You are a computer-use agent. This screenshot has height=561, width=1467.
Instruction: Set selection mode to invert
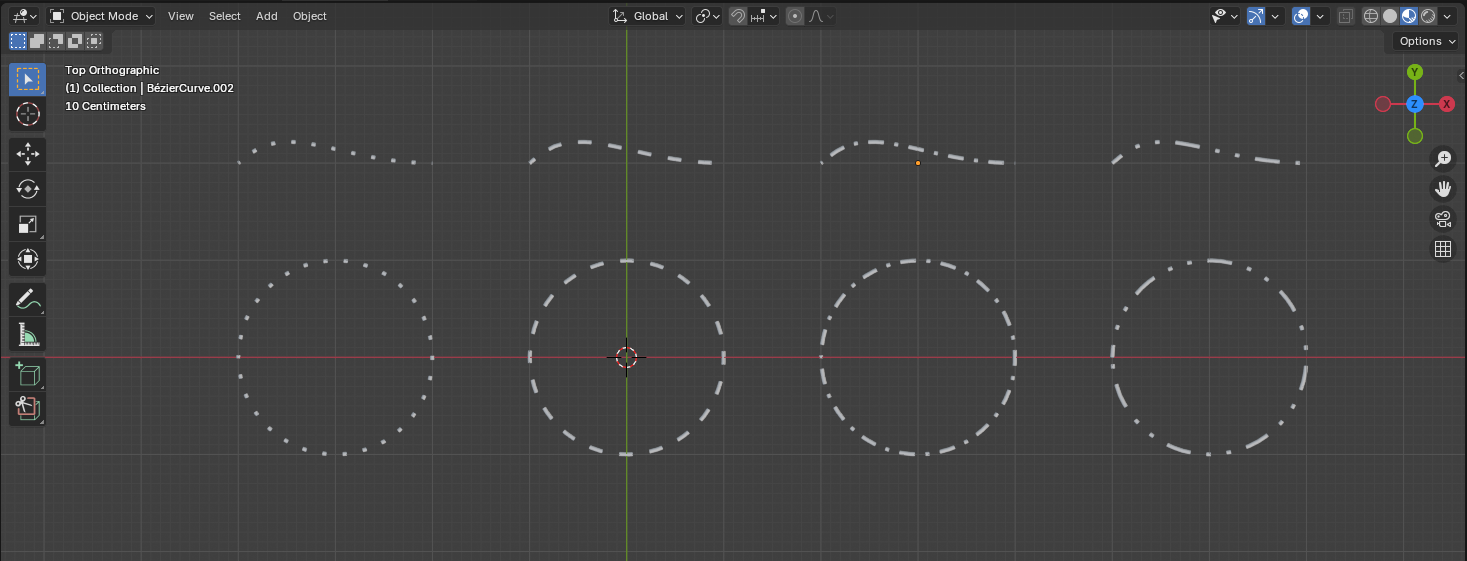[x=75, y=41]
